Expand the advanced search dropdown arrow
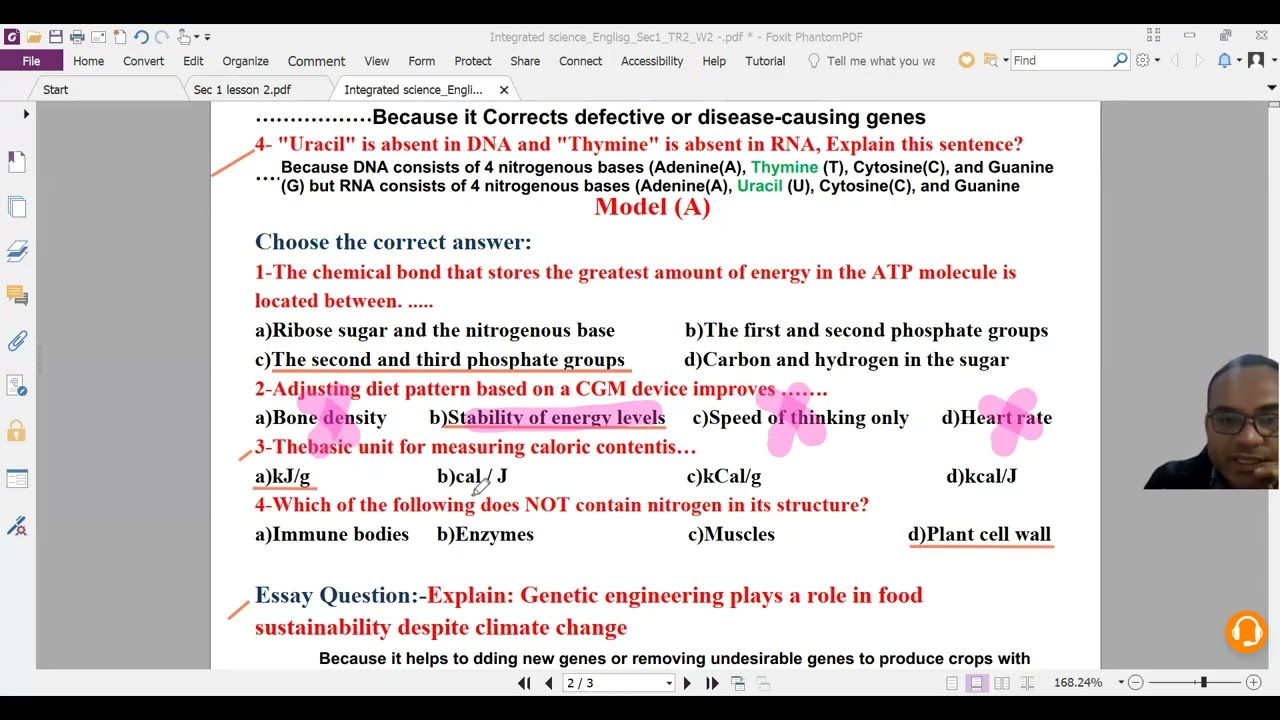The image size is (1280, 720). (x=1005, y=61)
